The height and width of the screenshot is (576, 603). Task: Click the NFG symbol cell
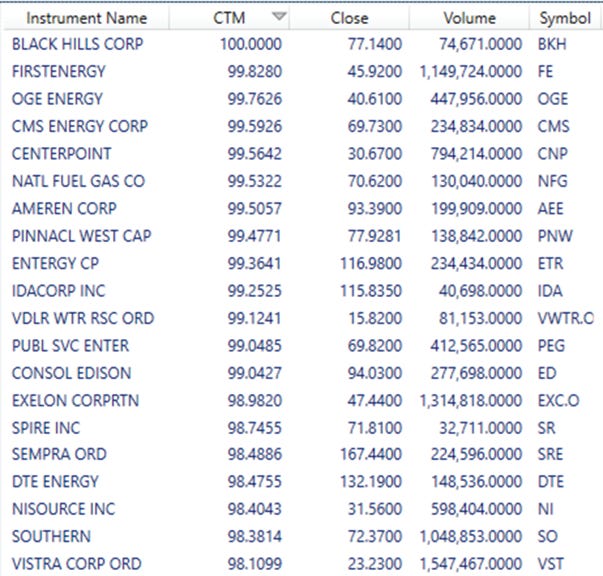tap(552, 181)
